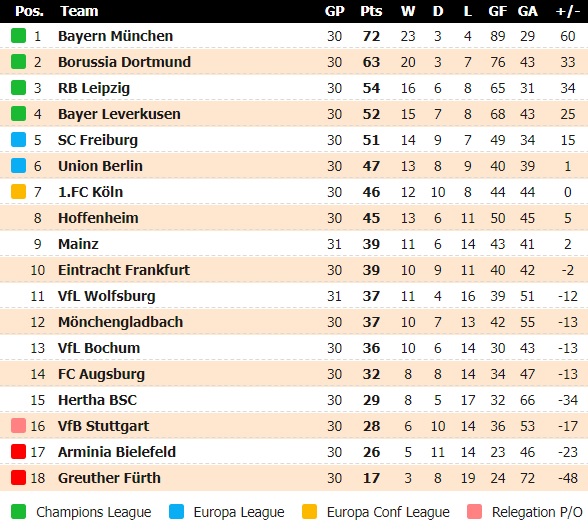Click the +/- column header
The width and height of the screenshot is (588, 530).
click(x=567, y=11)
